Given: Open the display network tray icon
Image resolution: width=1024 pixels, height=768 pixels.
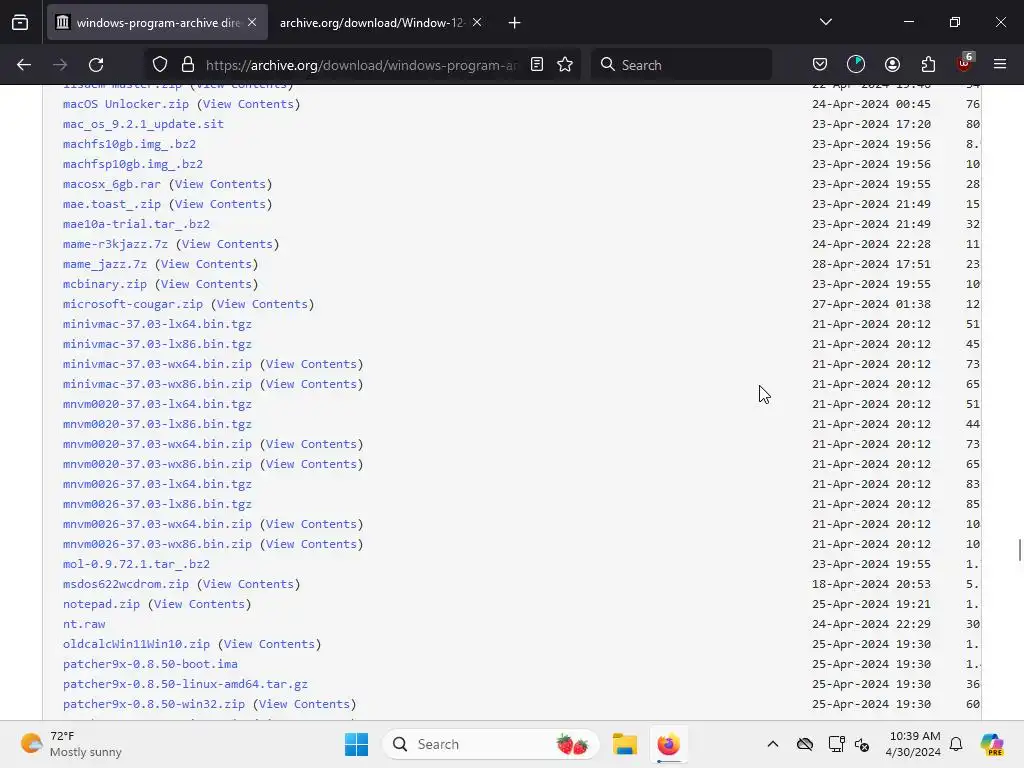Looking at the screenshot, I should pos(837,744).
